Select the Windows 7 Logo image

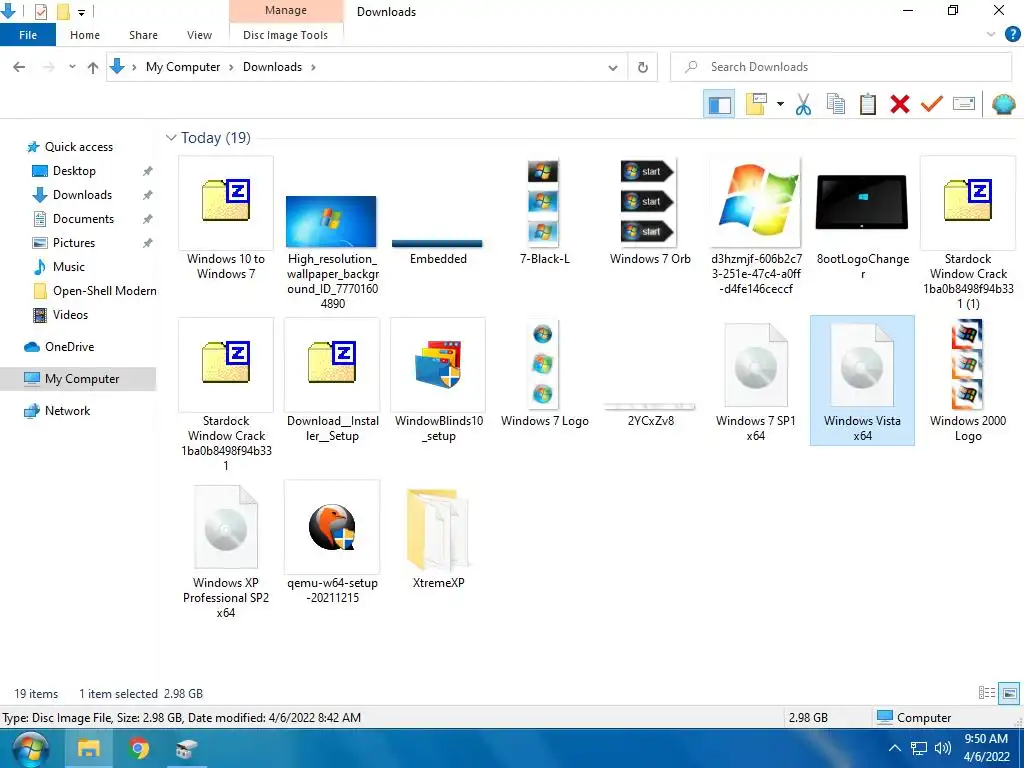pyautogui.click(x=544, y=374)
